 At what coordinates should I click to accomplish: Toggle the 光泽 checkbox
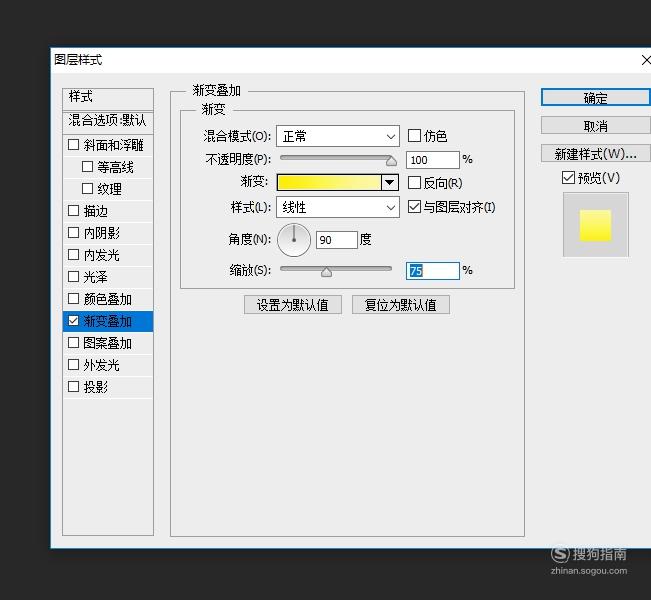tap(73, 277)
